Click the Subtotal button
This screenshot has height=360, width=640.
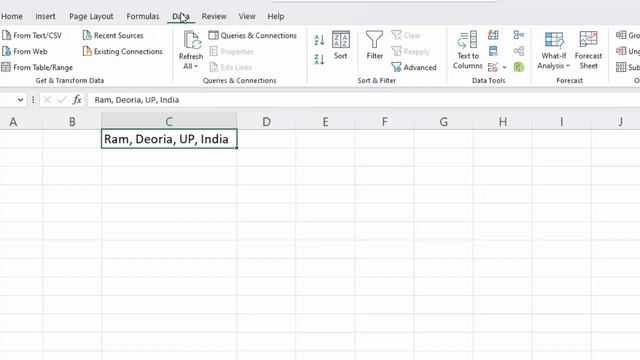[x=628, y=67]
